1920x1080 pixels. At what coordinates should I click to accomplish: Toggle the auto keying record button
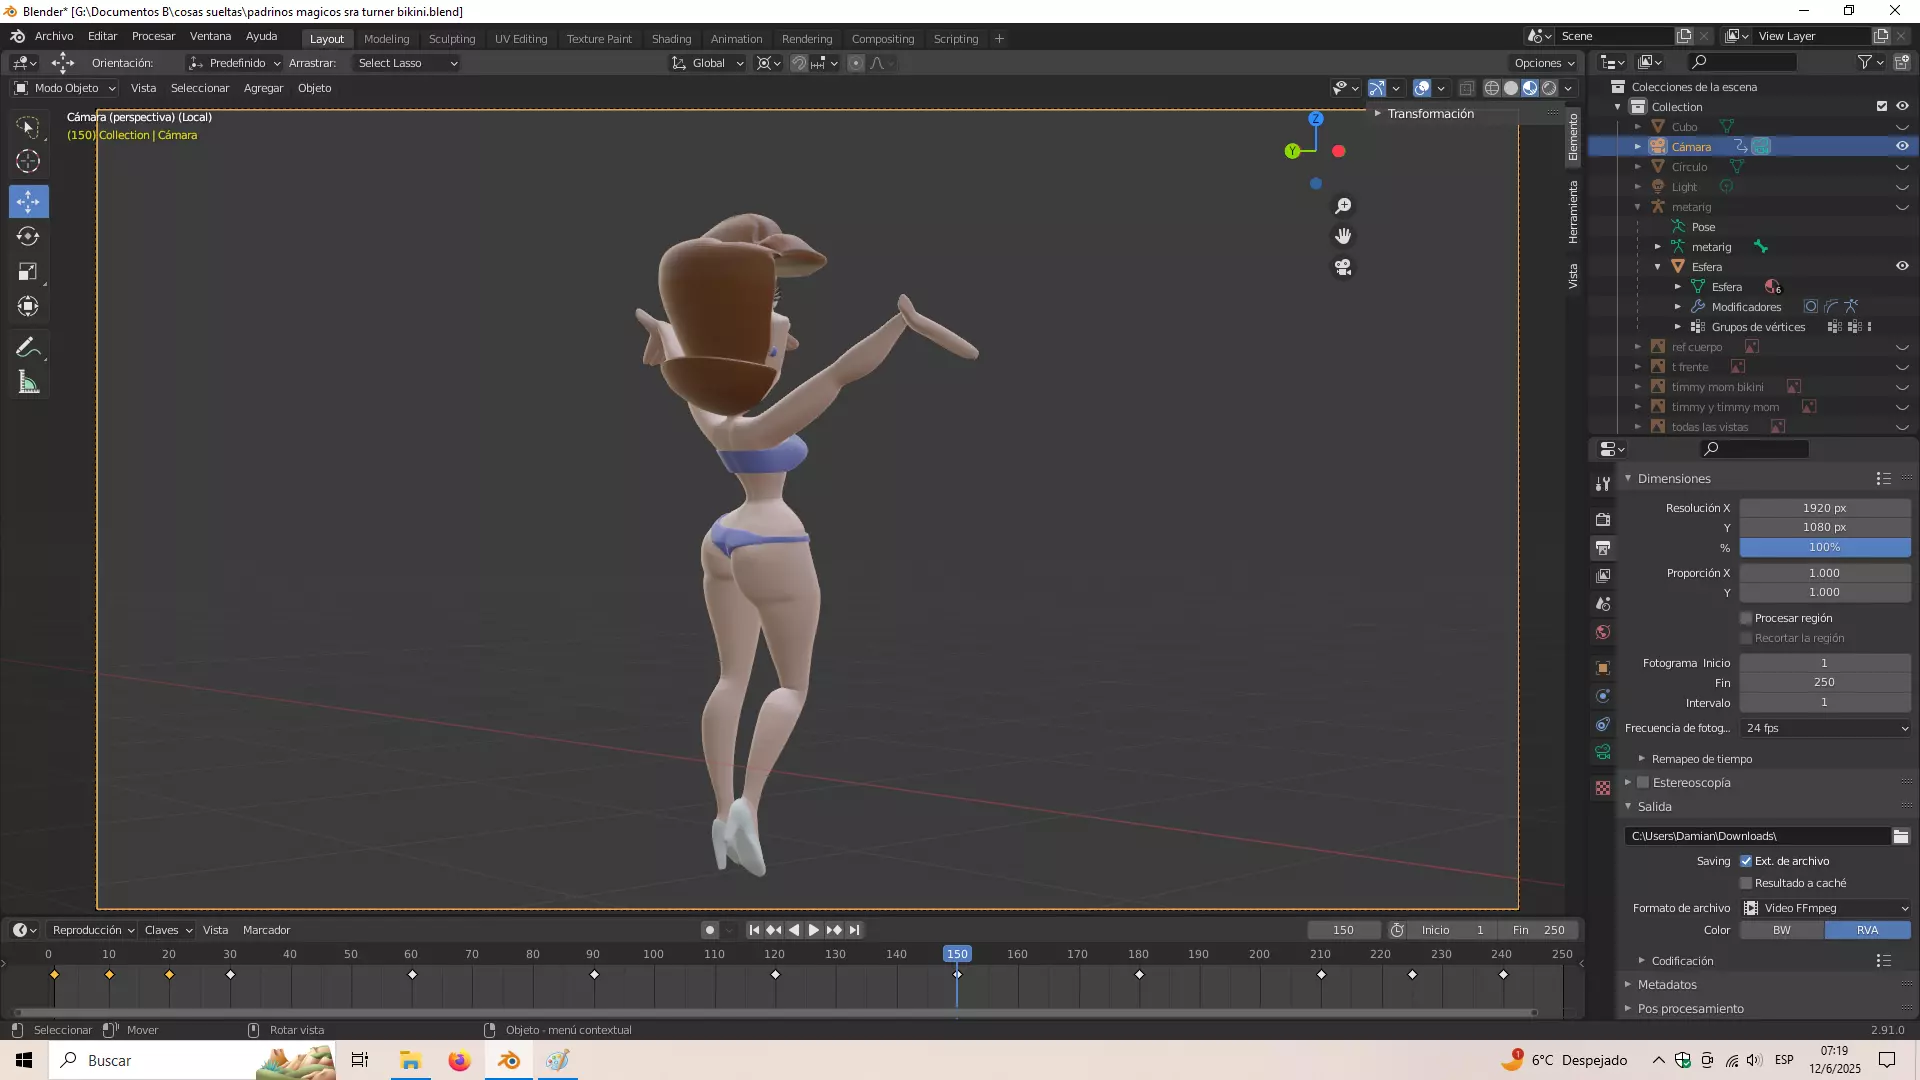tap(709, 930)
